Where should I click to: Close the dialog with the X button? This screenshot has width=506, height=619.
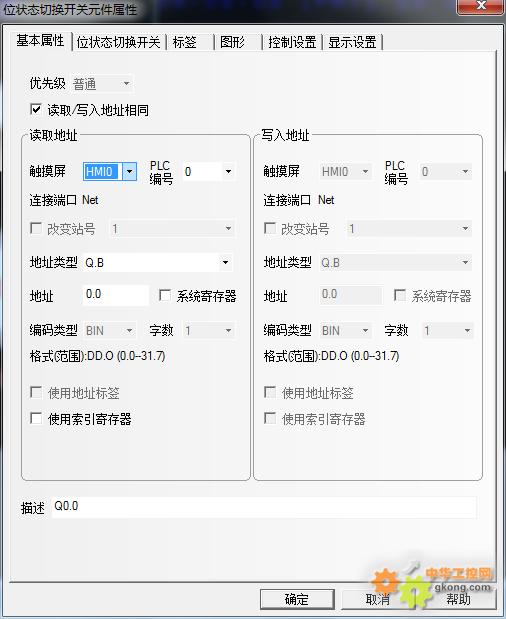coord(480,6)
